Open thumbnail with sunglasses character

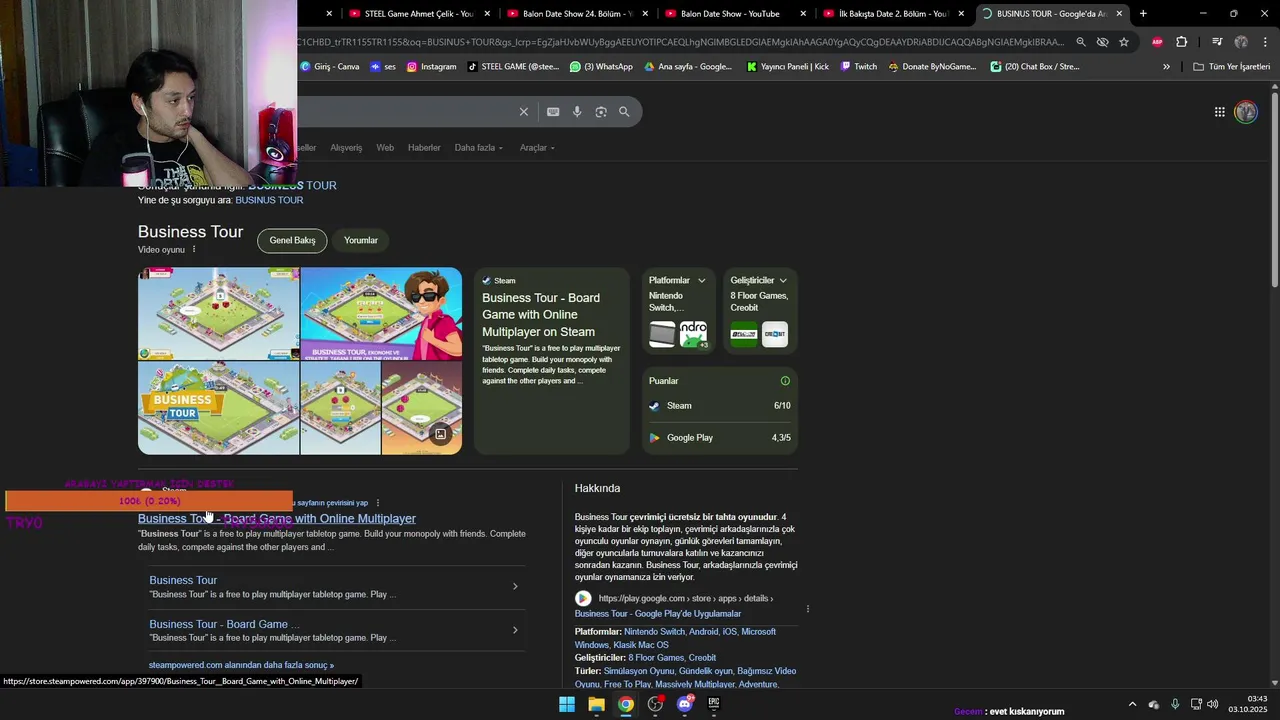click(381, 313)
